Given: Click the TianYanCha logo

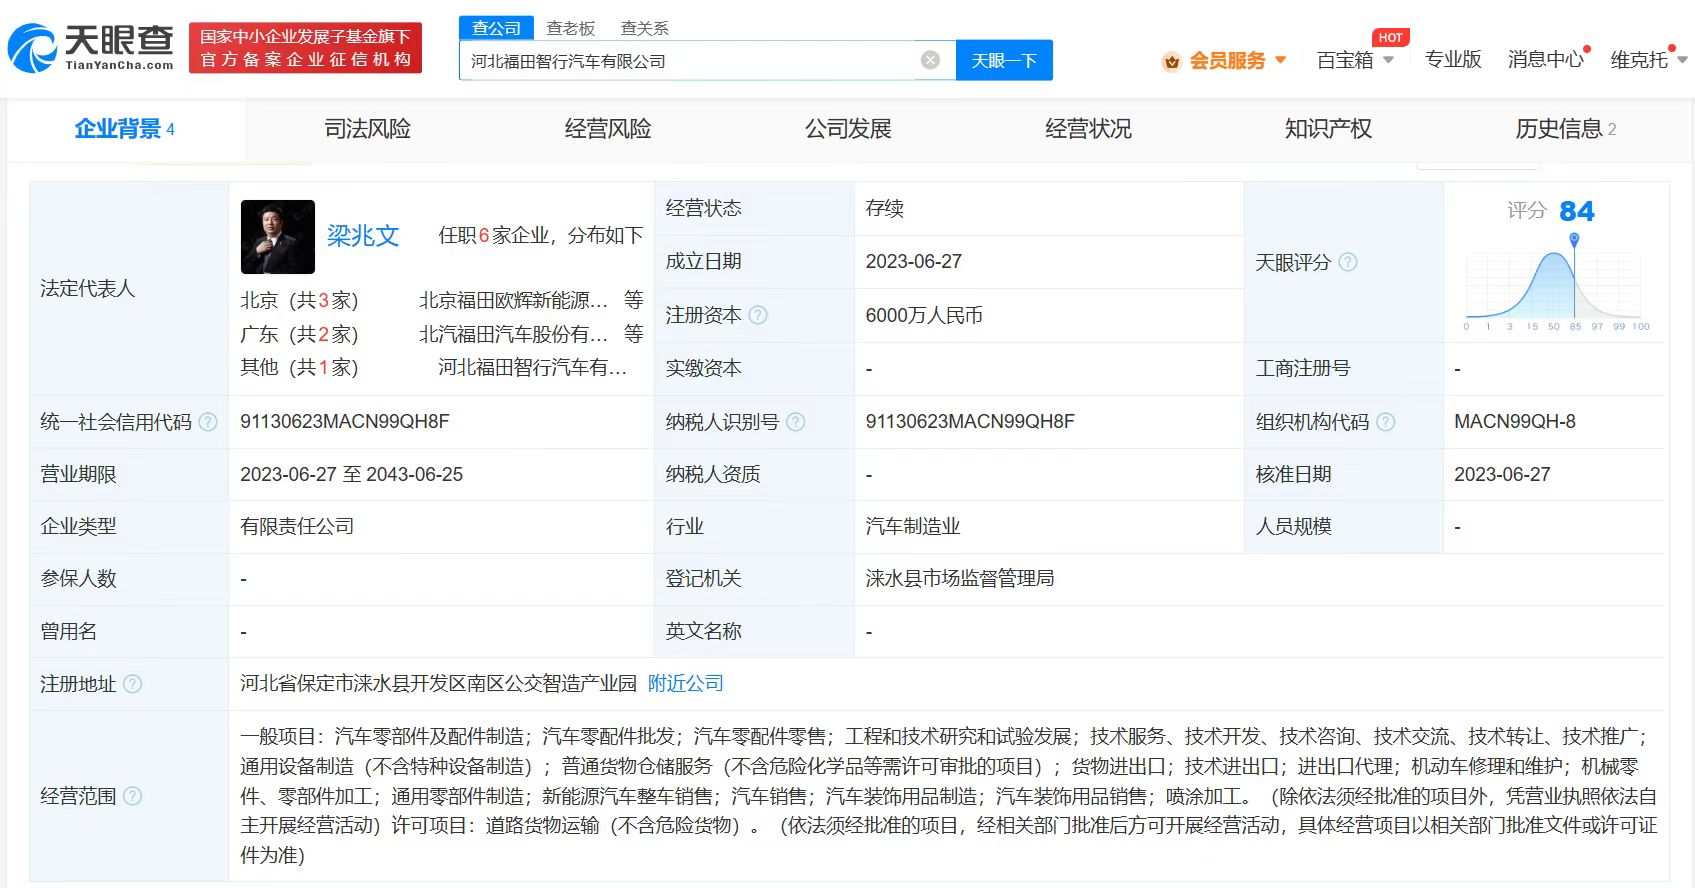Looking at the screenshot, I should tap(91, 48).
